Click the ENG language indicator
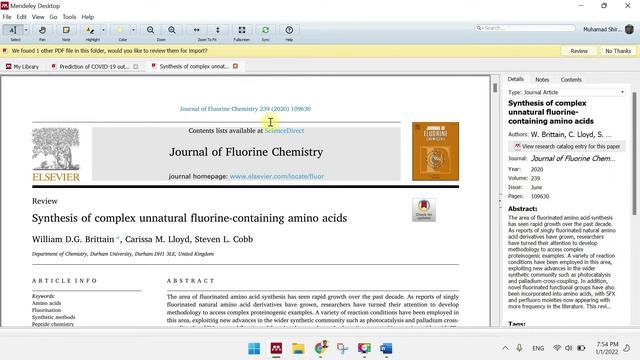The width and height of the screenshot is (640, 360). 538,348
